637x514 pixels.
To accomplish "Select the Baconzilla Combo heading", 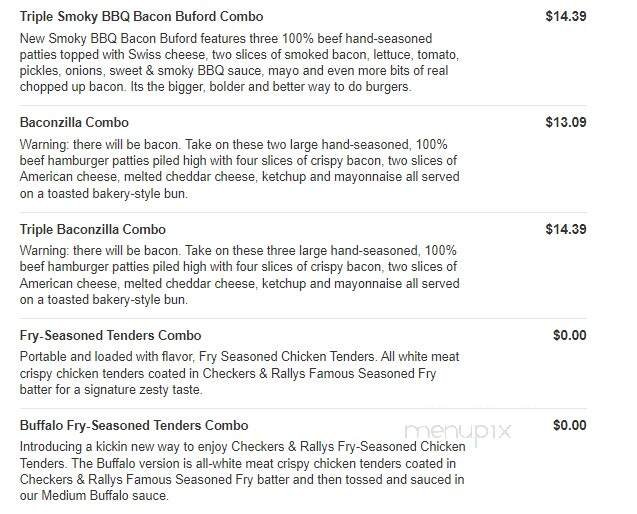I will click(74, 123).
